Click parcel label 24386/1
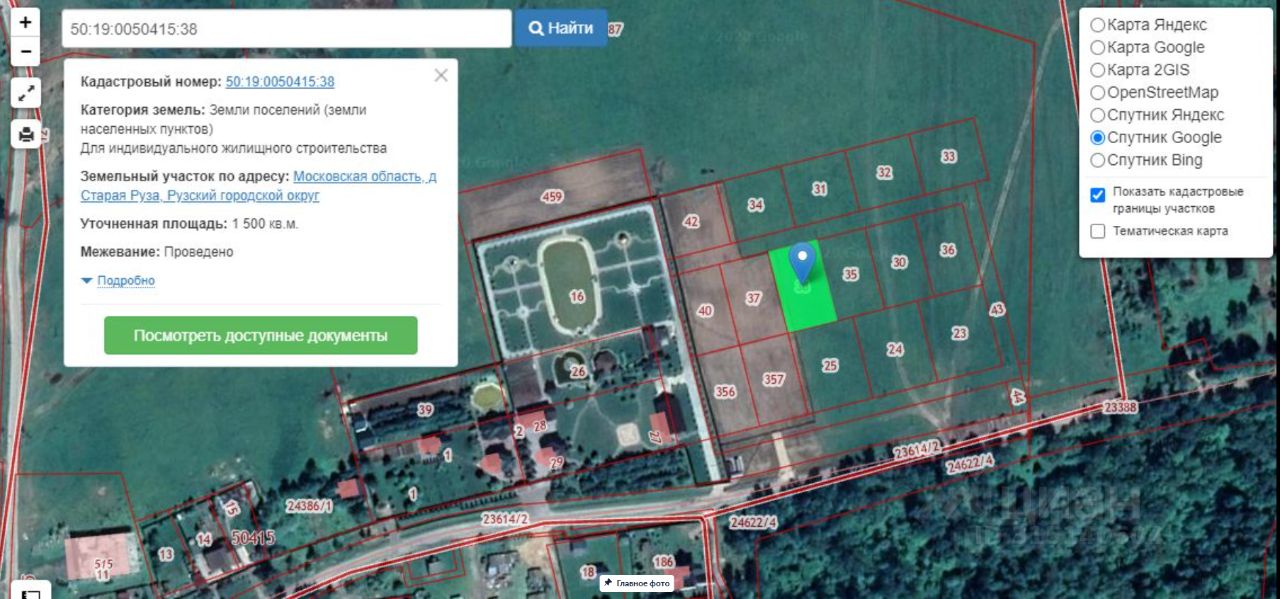 308,506
